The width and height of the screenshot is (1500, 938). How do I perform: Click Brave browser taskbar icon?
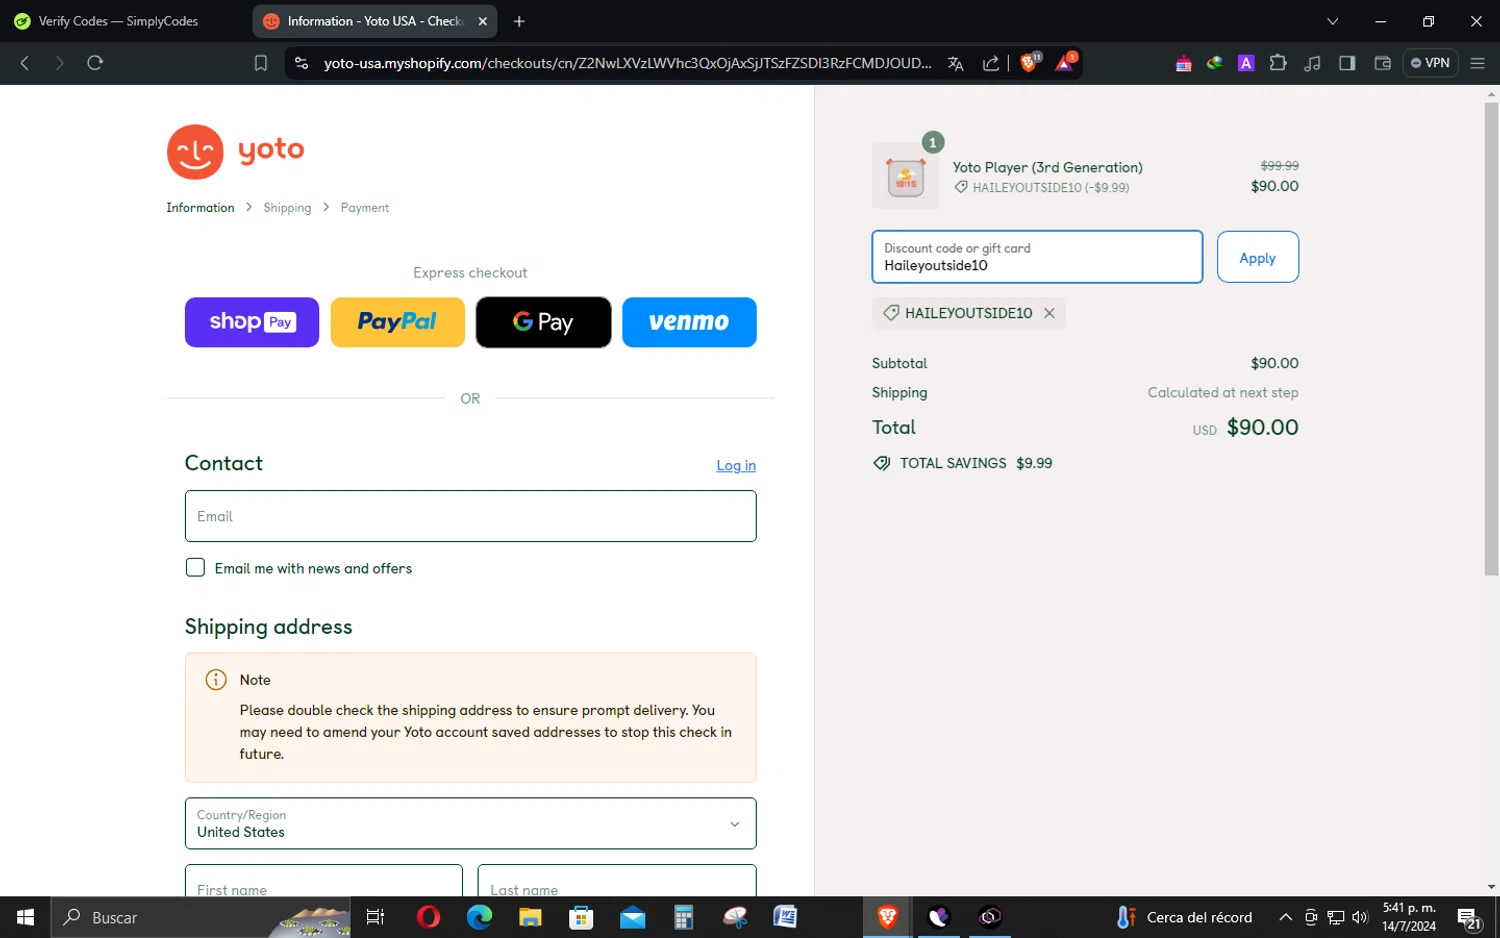point(887,917)
